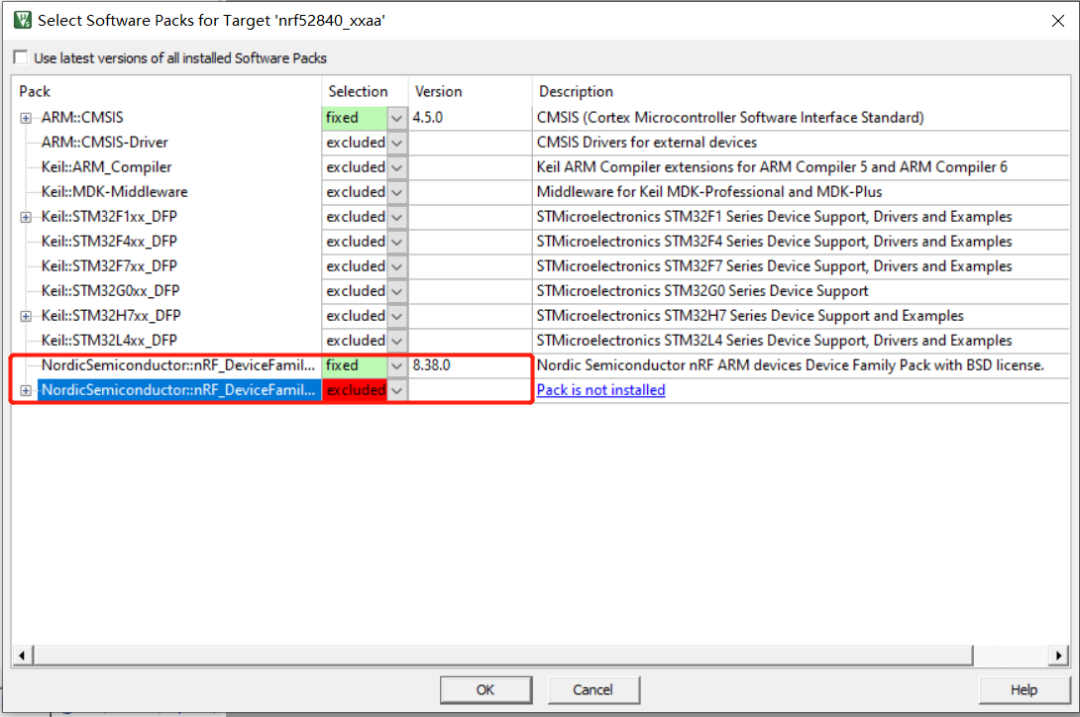The width and height of the screenshot is (1080, 717).
Task: Click the green fixed cell for ARM::CMSIS
Action: (x=355, y=118)
